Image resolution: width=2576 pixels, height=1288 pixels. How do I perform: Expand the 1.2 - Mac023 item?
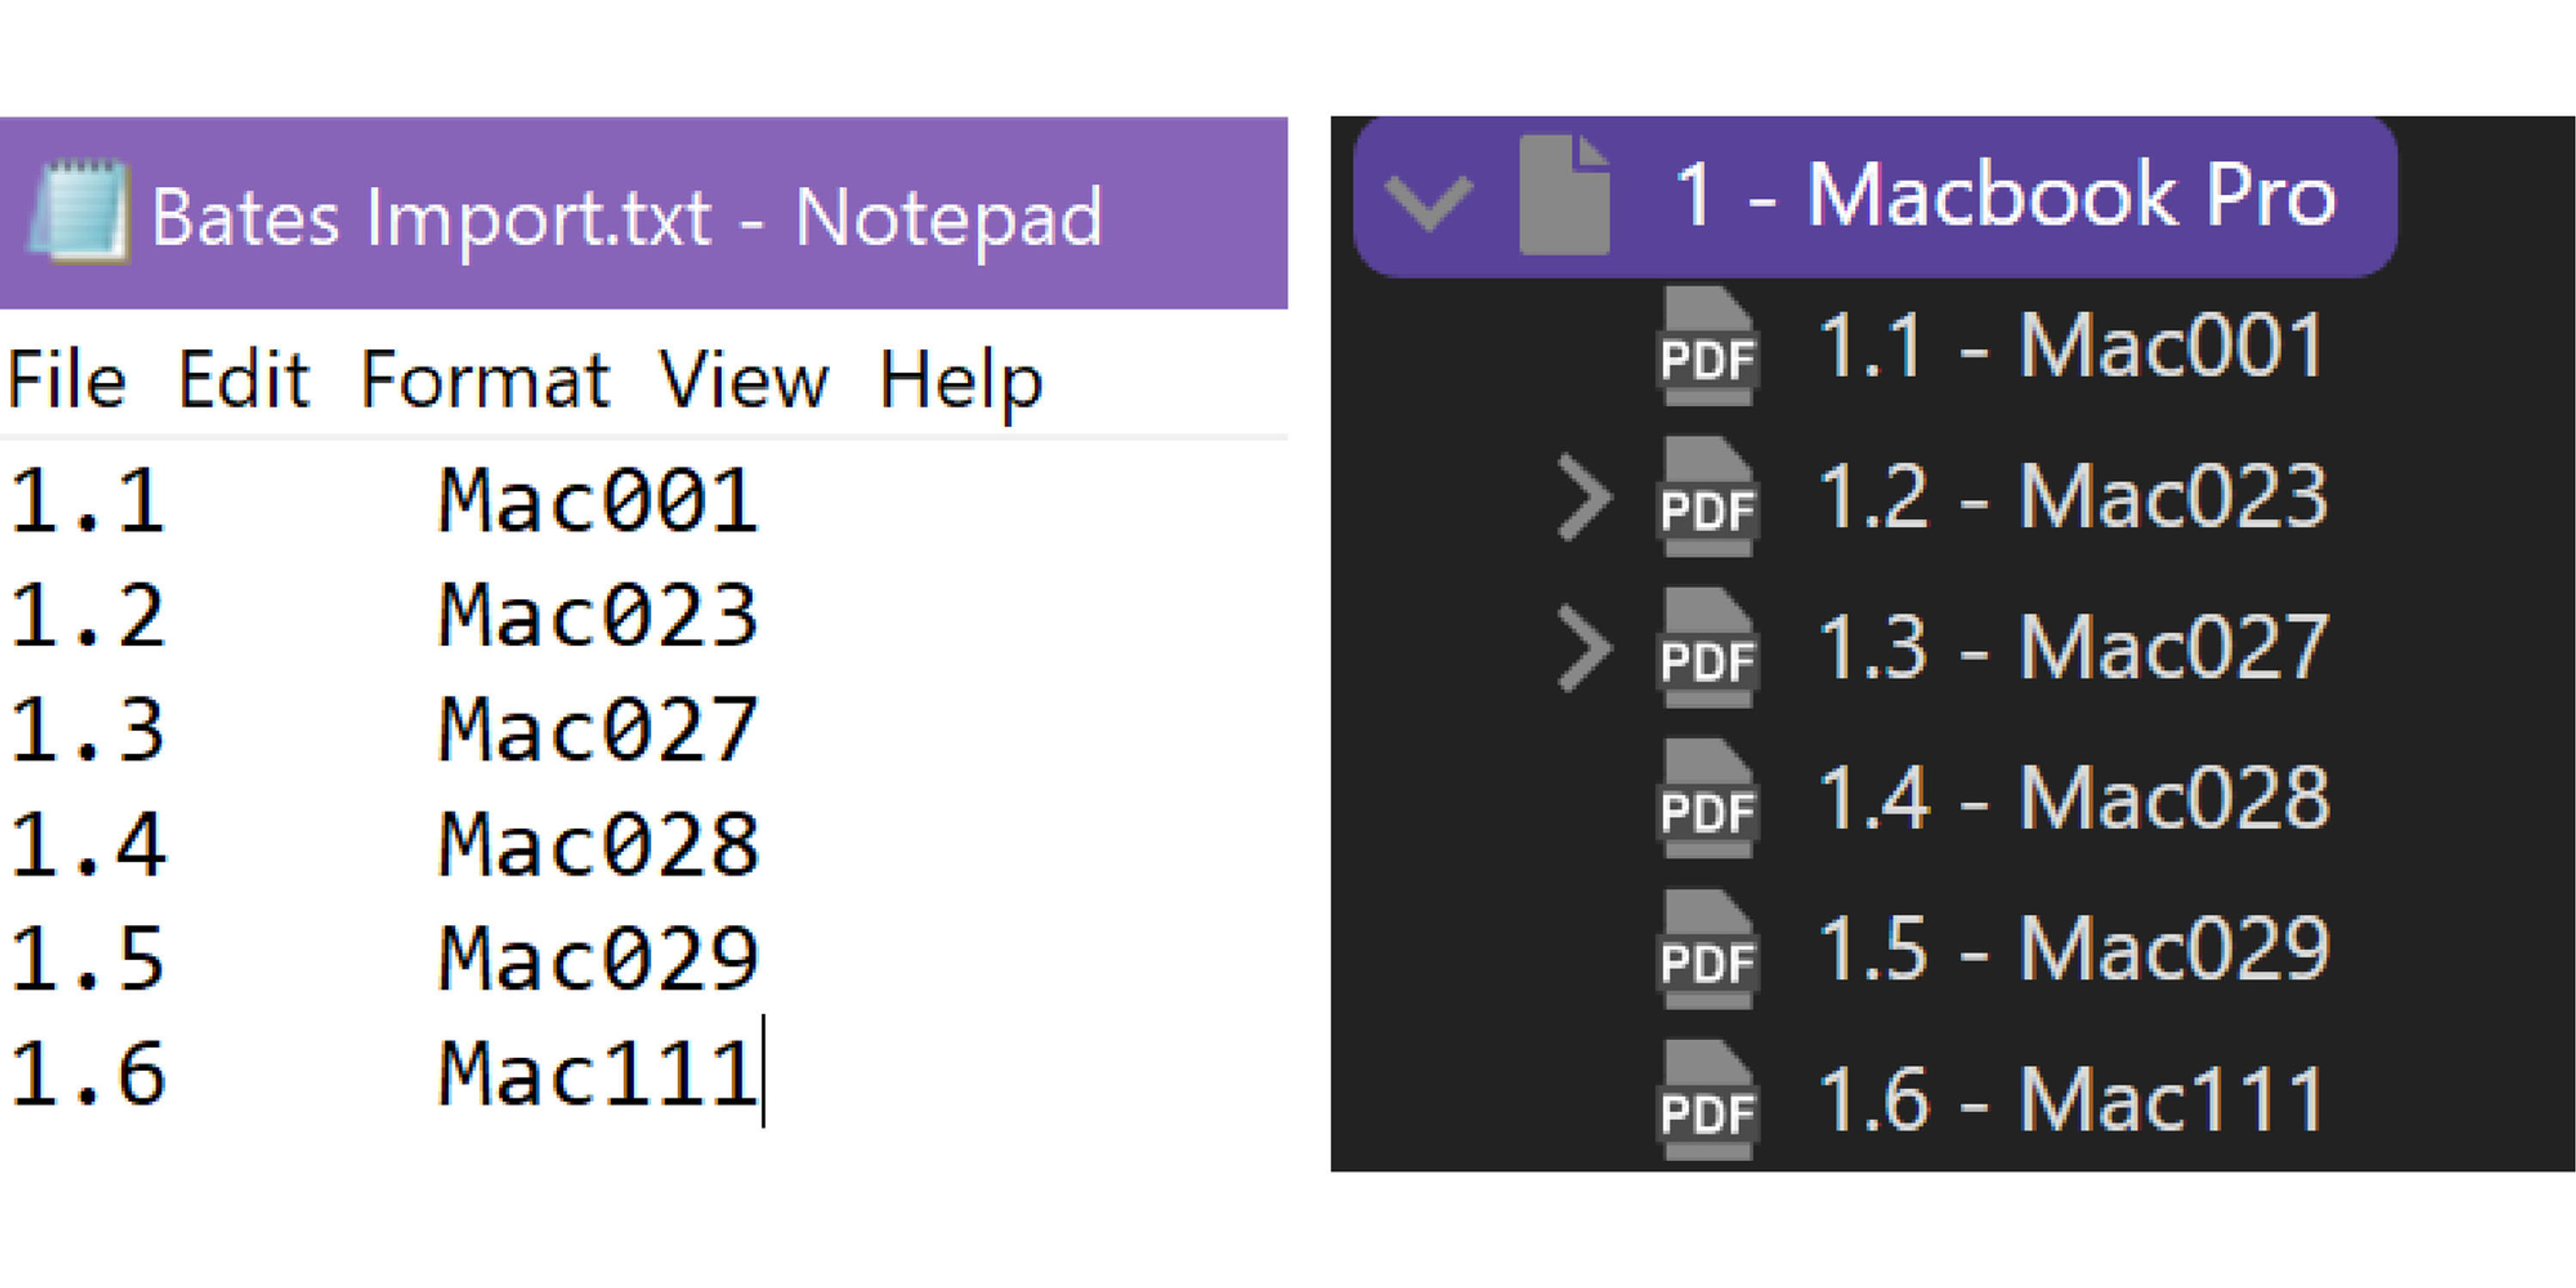tap(1584, 498)
